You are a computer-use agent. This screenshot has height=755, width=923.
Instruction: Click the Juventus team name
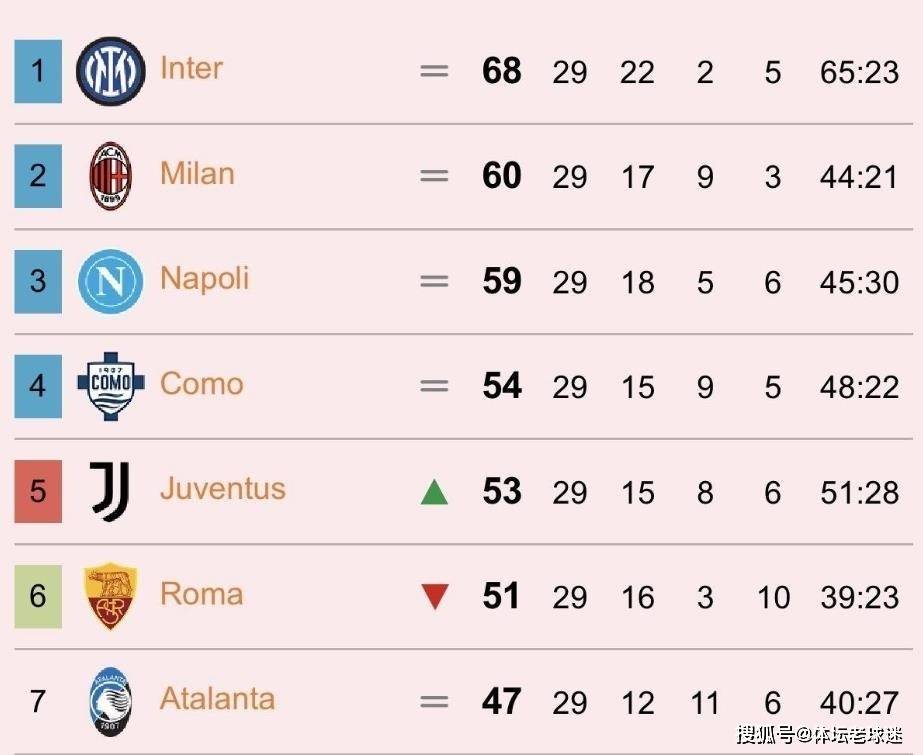tap(222, 489)
